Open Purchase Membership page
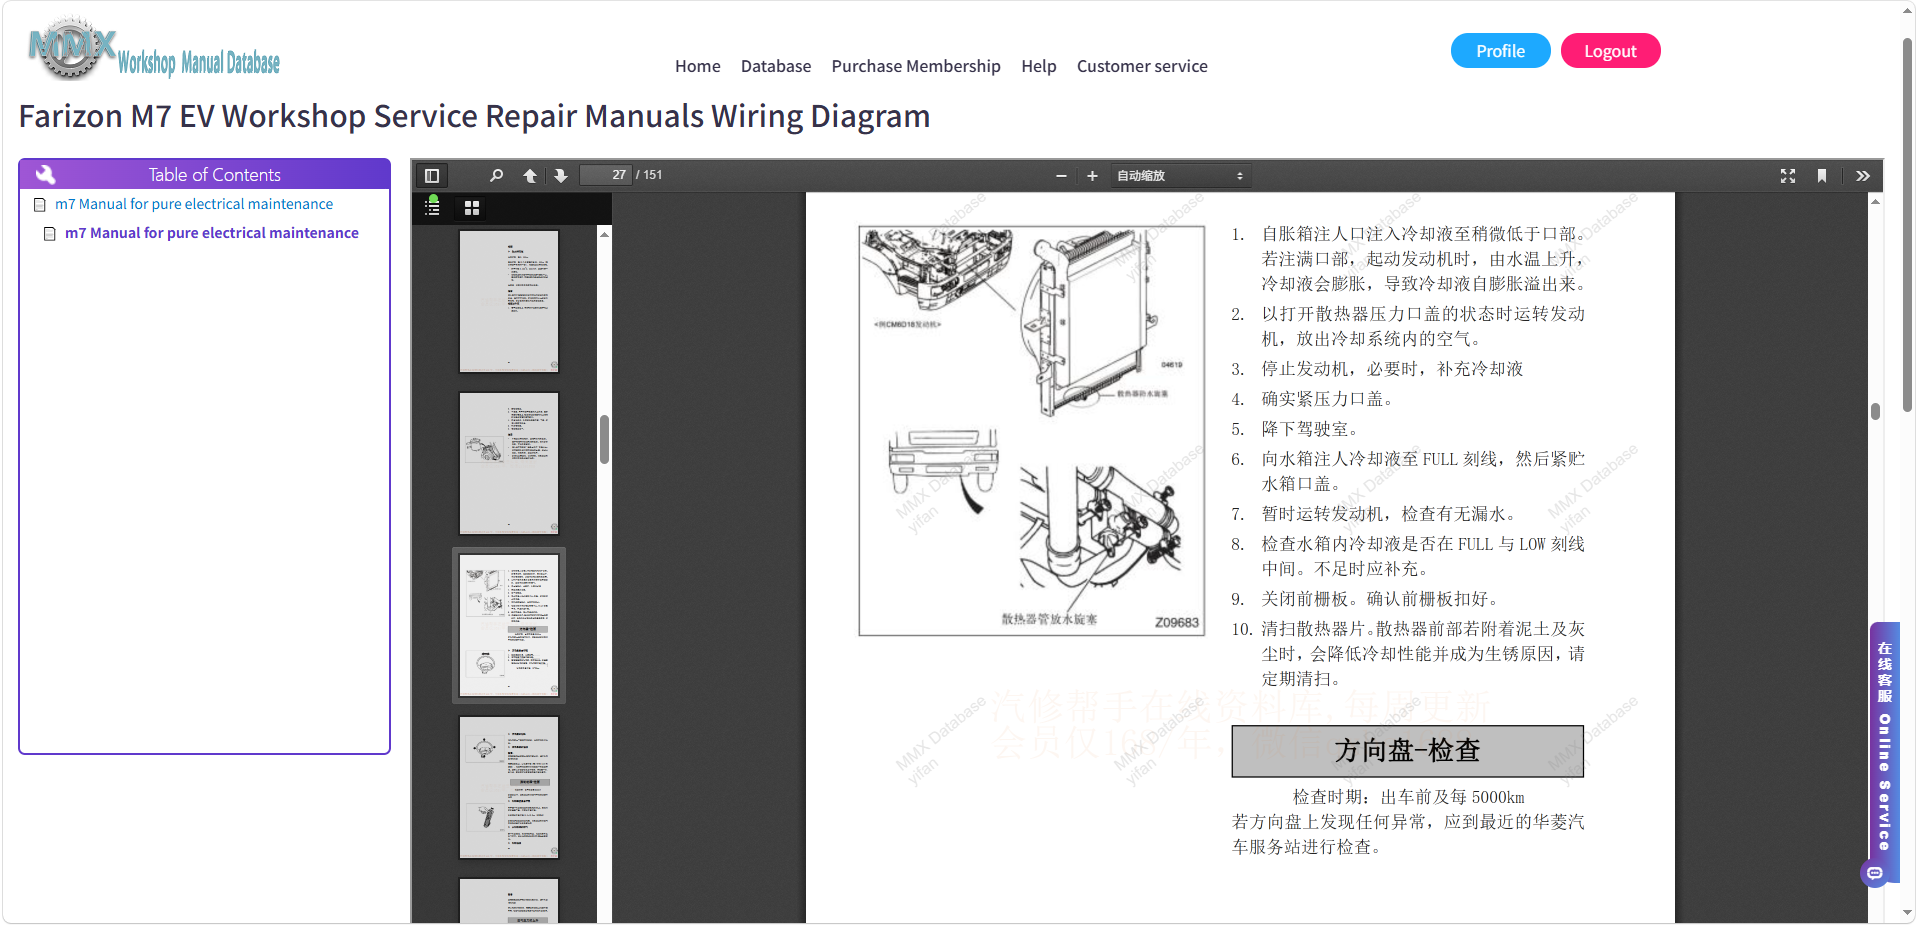 click(916, 66)
